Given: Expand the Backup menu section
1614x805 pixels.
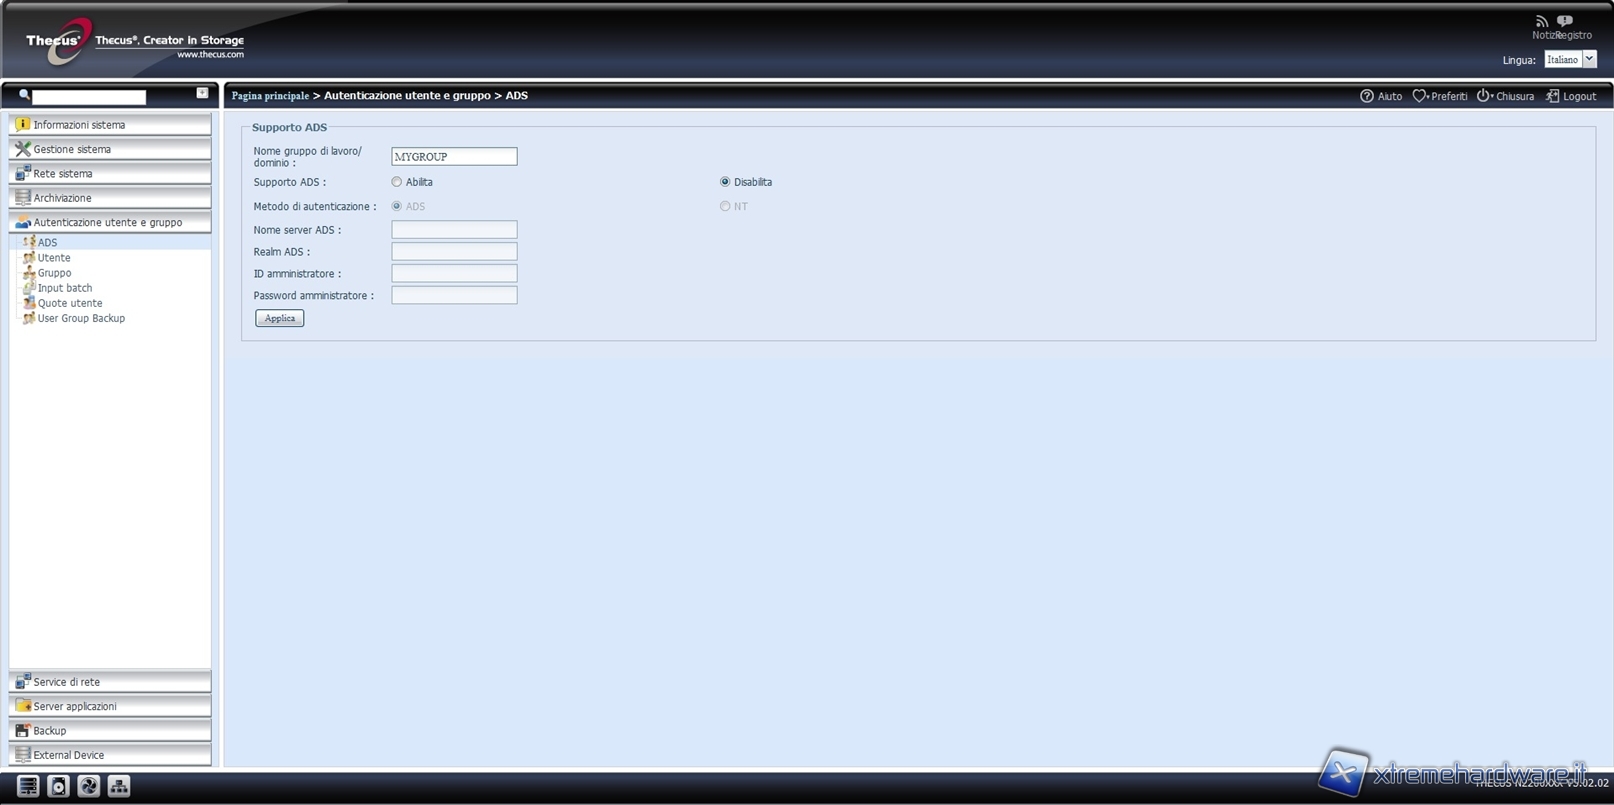Looking at the screenshot, I should click(x=110, y=731).
